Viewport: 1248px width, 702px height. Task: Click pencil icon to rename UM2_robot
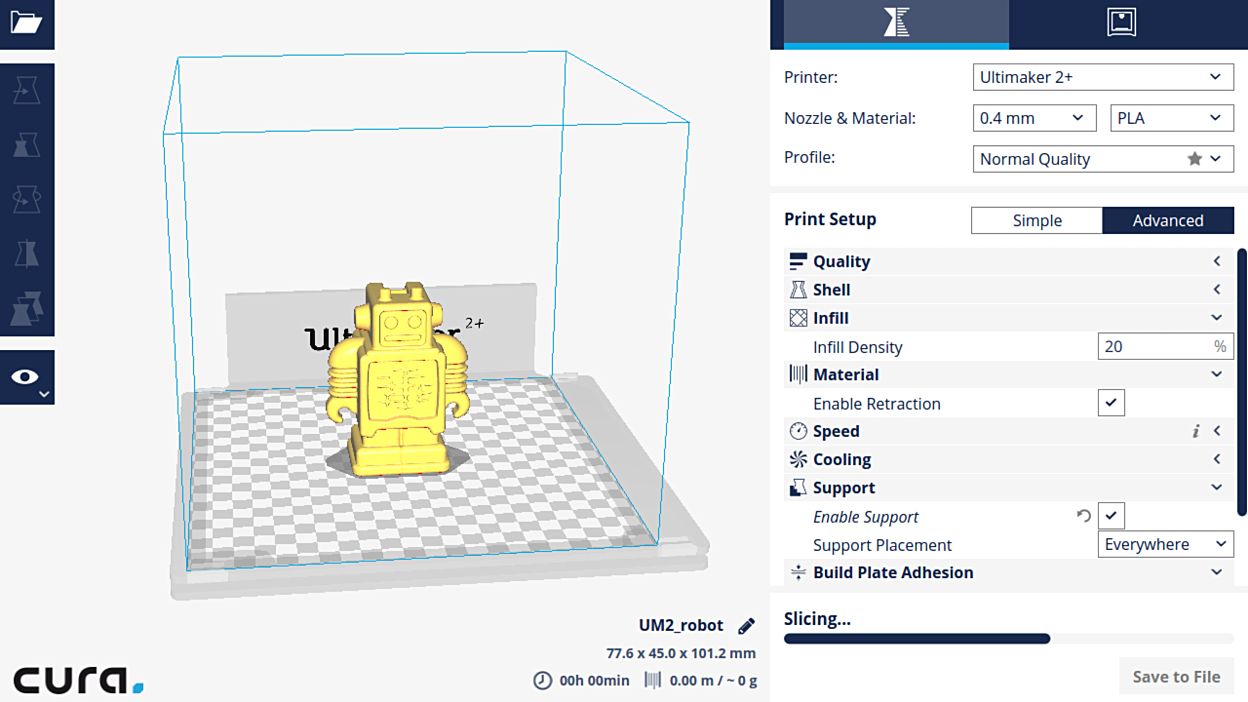tap(746, 626)
